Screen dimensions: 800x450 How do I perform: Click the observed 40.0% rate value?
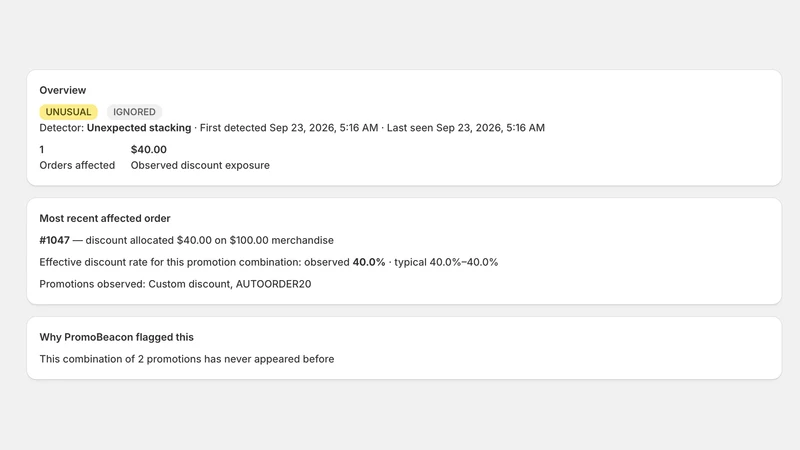(x=369, y=262)
